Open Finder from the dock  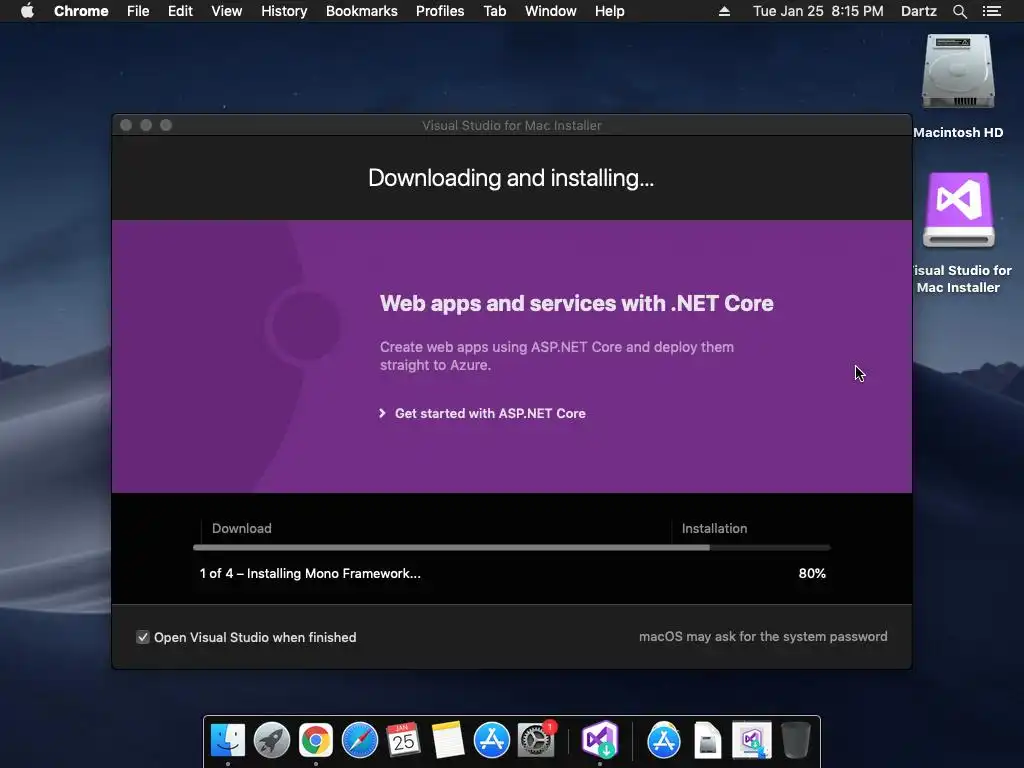[227, 740]
